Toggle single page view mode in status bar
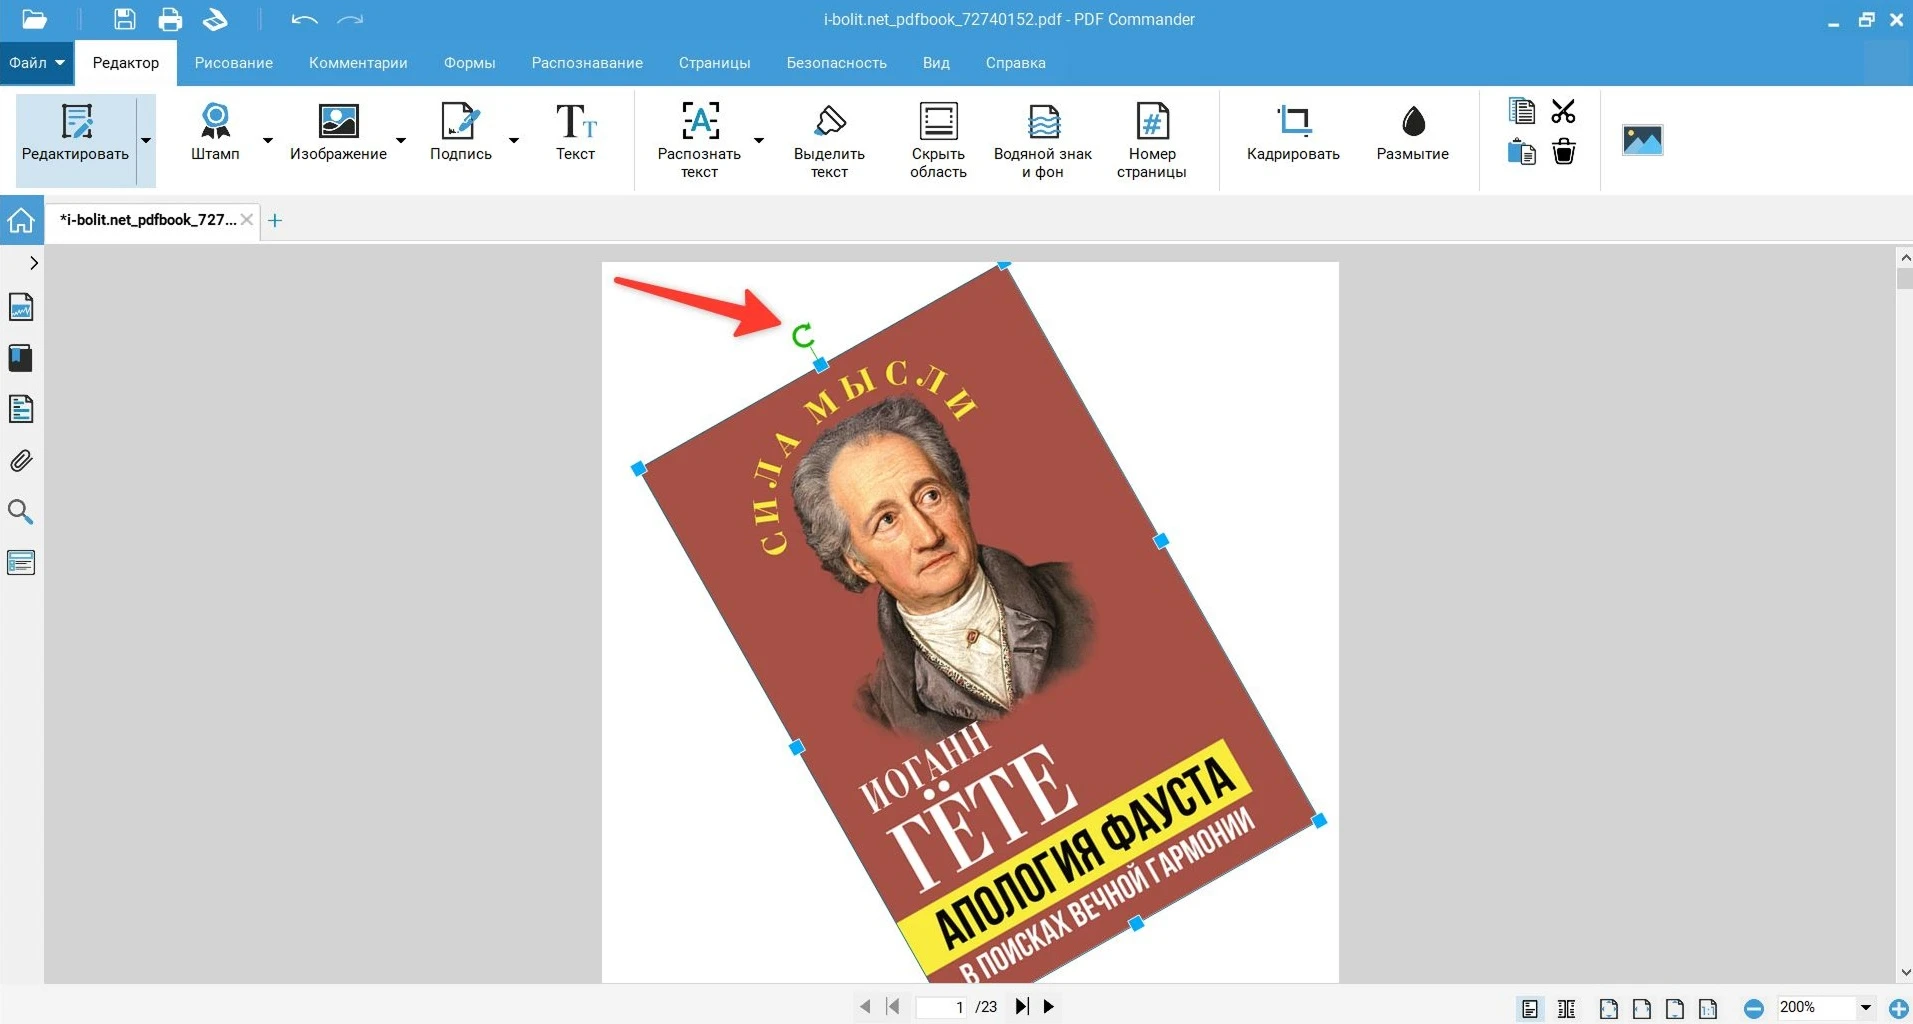Viewport: 1913px width, 1024px height. click(1529, 1008)
